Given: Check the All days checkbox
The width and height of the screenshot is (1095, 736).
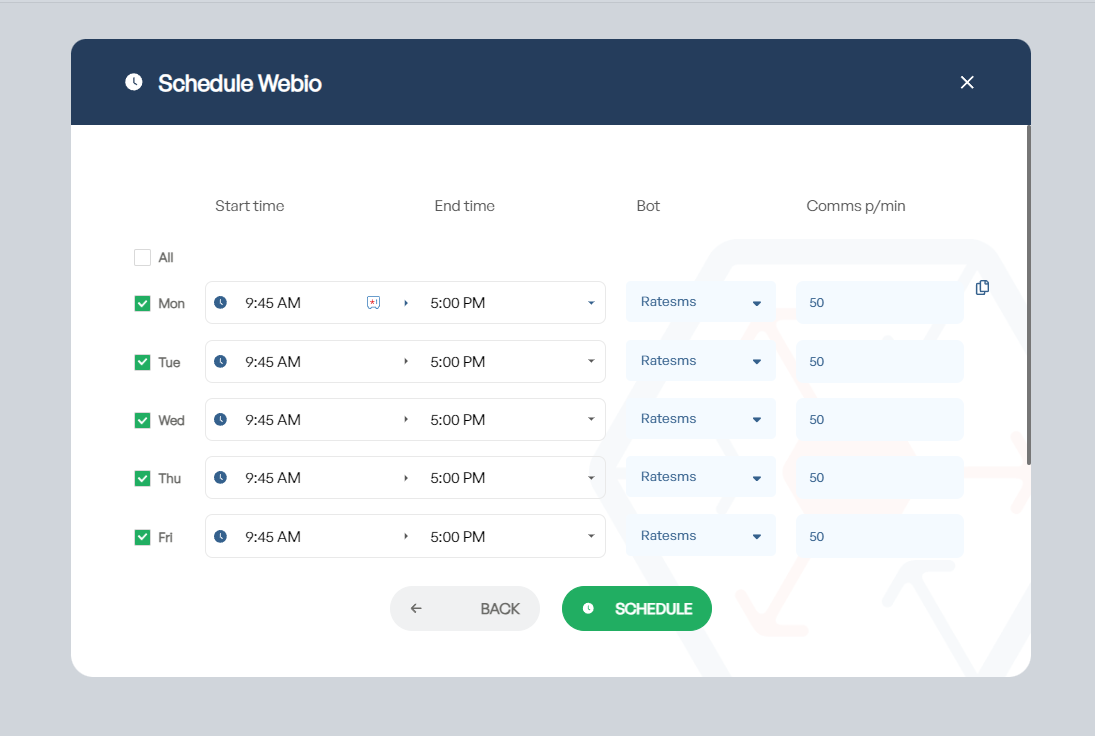Looking at the screenshot, I should point(142,257).
